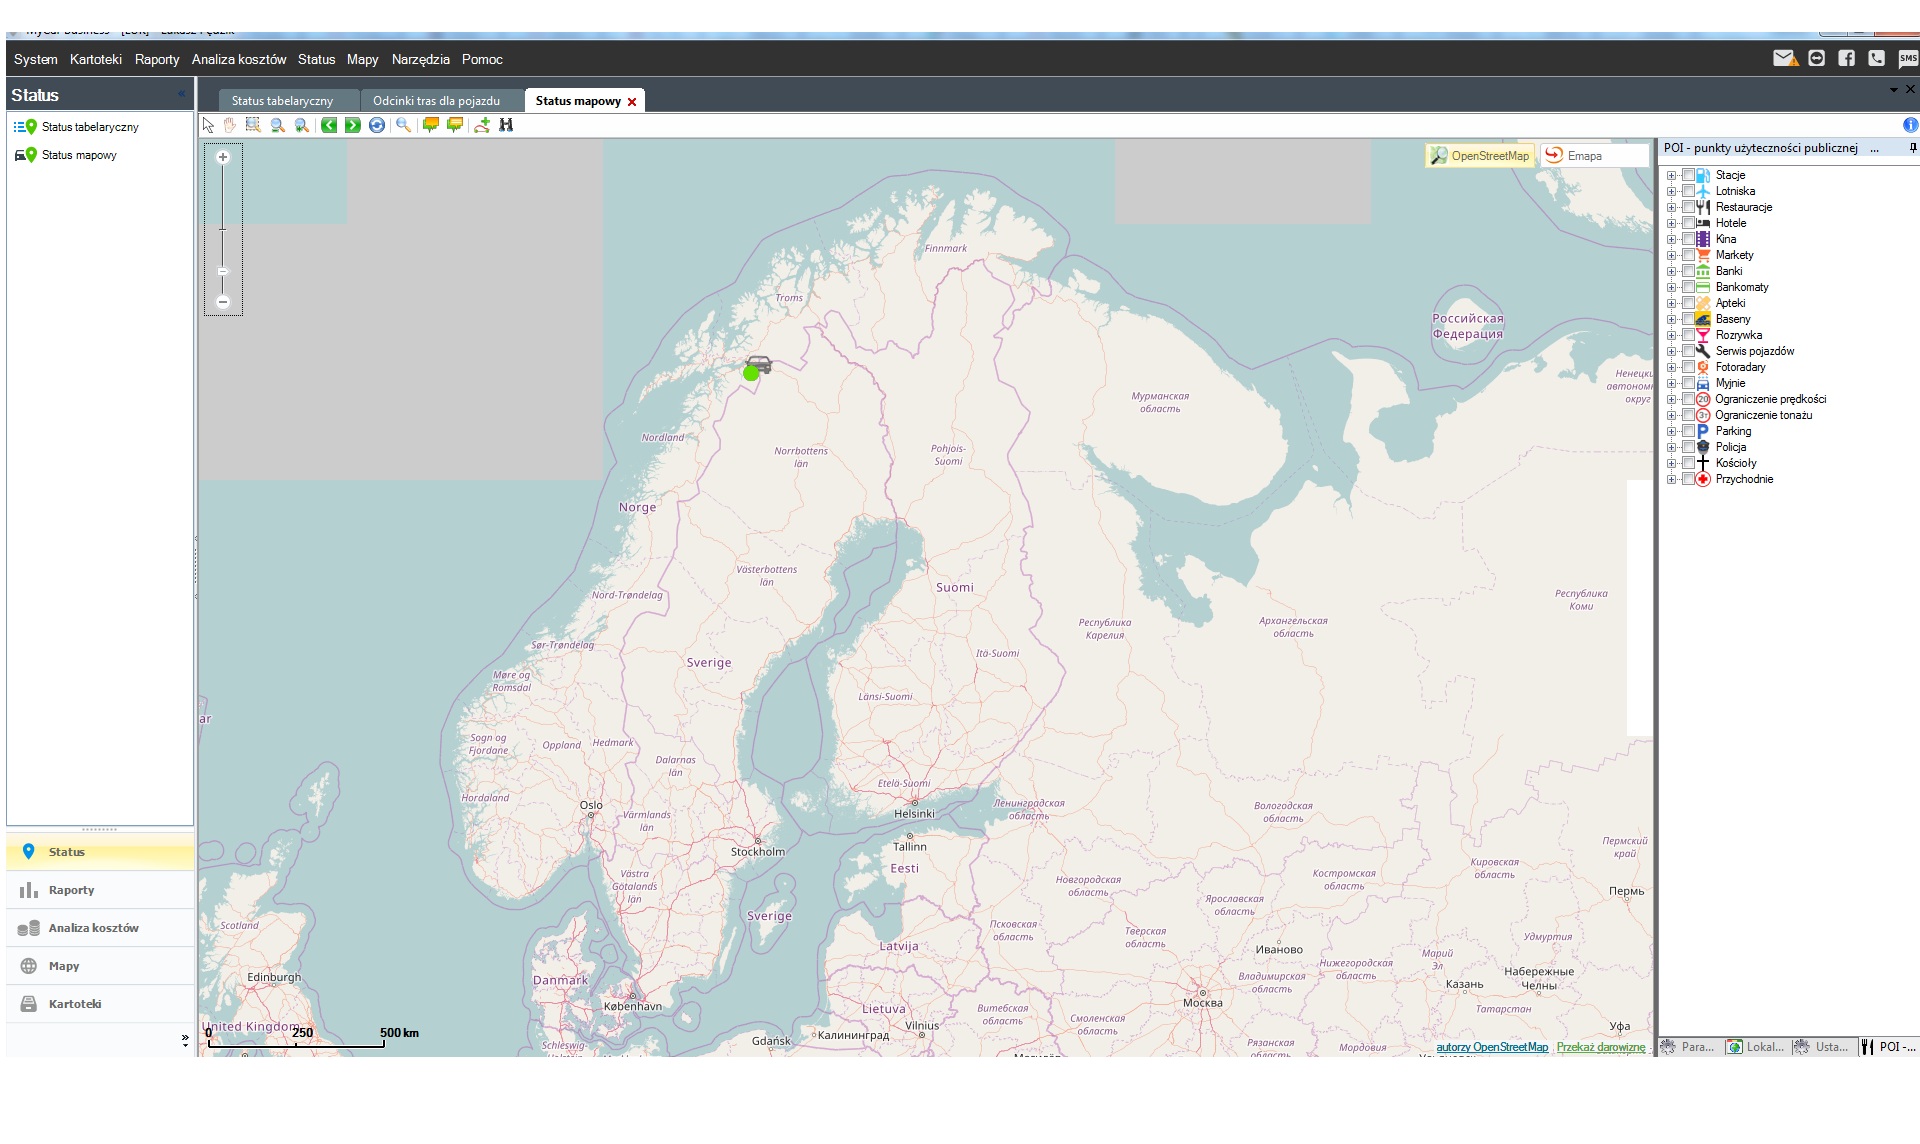Refresh the map with blue reload icon
Screen dimensions: 1920x1144
click(x=377, y=125)
